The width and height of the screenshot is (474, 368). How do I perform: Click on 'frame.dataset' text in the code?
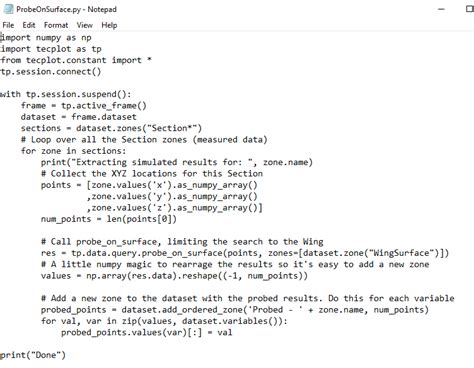(104, 117)
